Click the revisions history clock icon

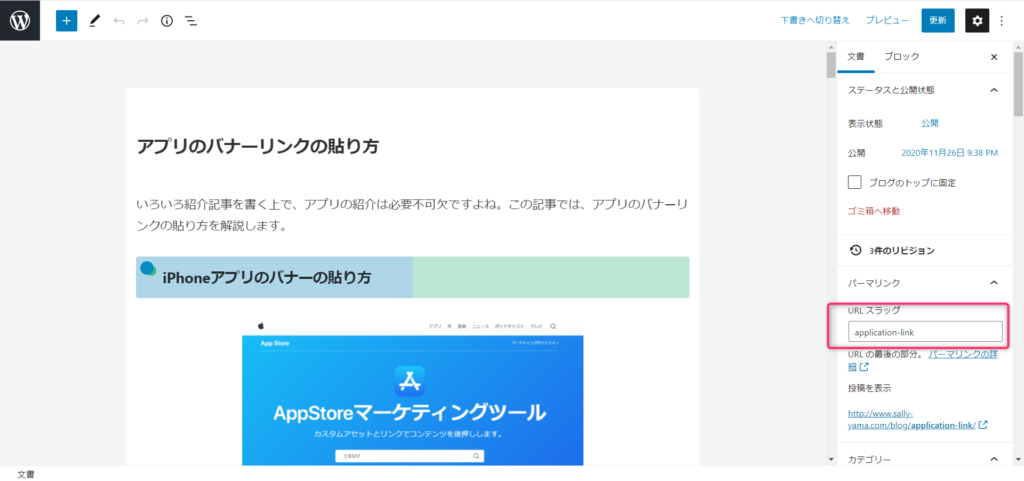click(x=854, y=250)
